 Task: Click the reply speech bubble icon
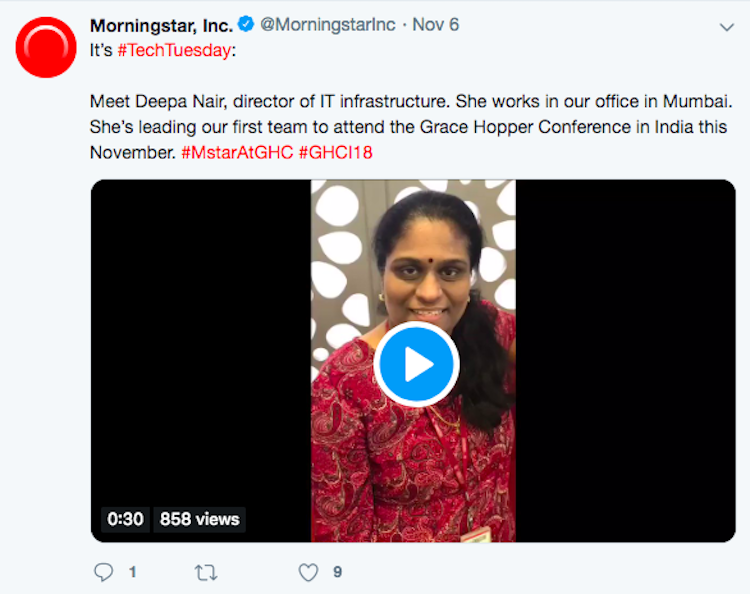pyautogui.click(x=103, y=572)
